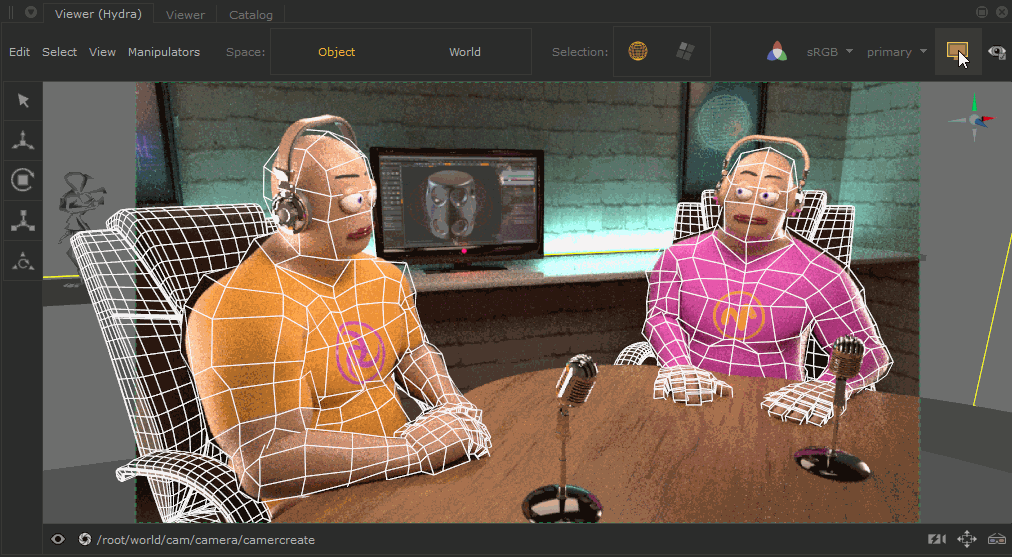Open the Manipulators menu
Viewport: 1012px width, 557px height.
[164, 52]
